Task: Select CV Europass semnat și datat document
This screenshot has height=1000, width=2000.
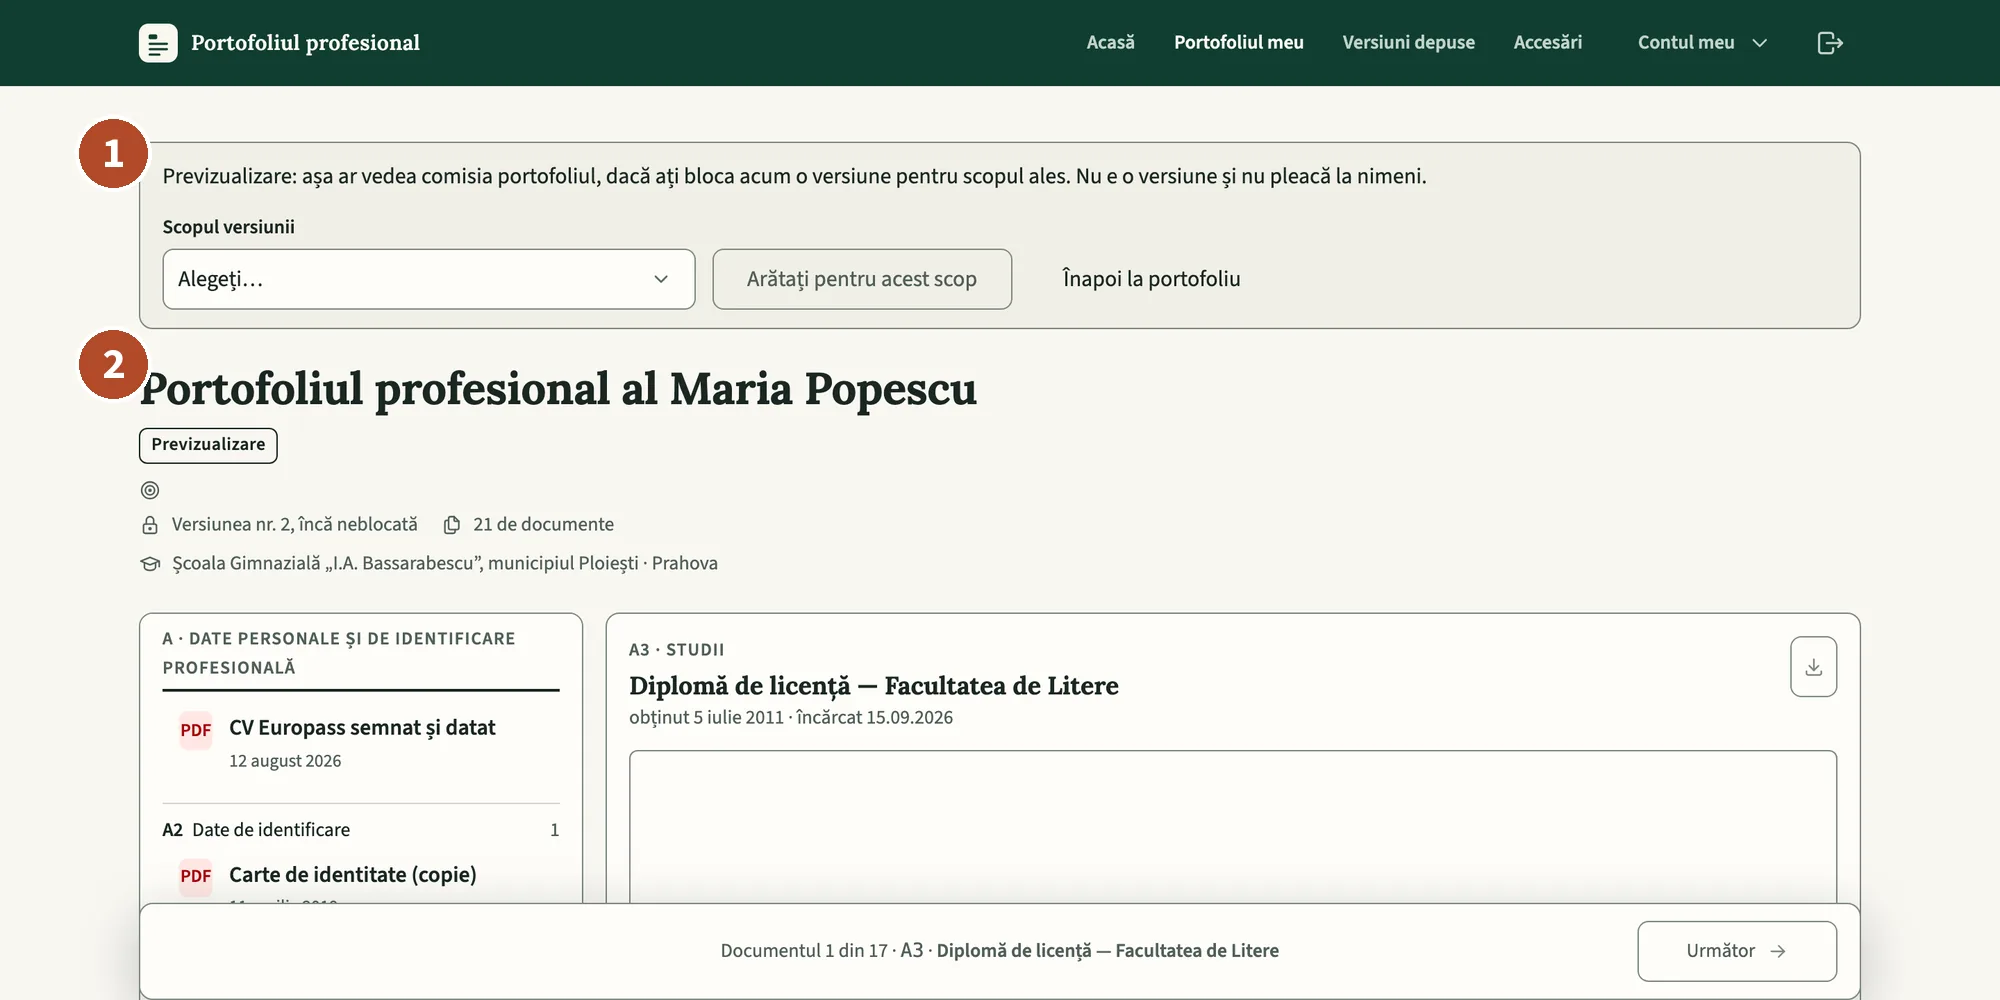Action: (x=361, y=744)
